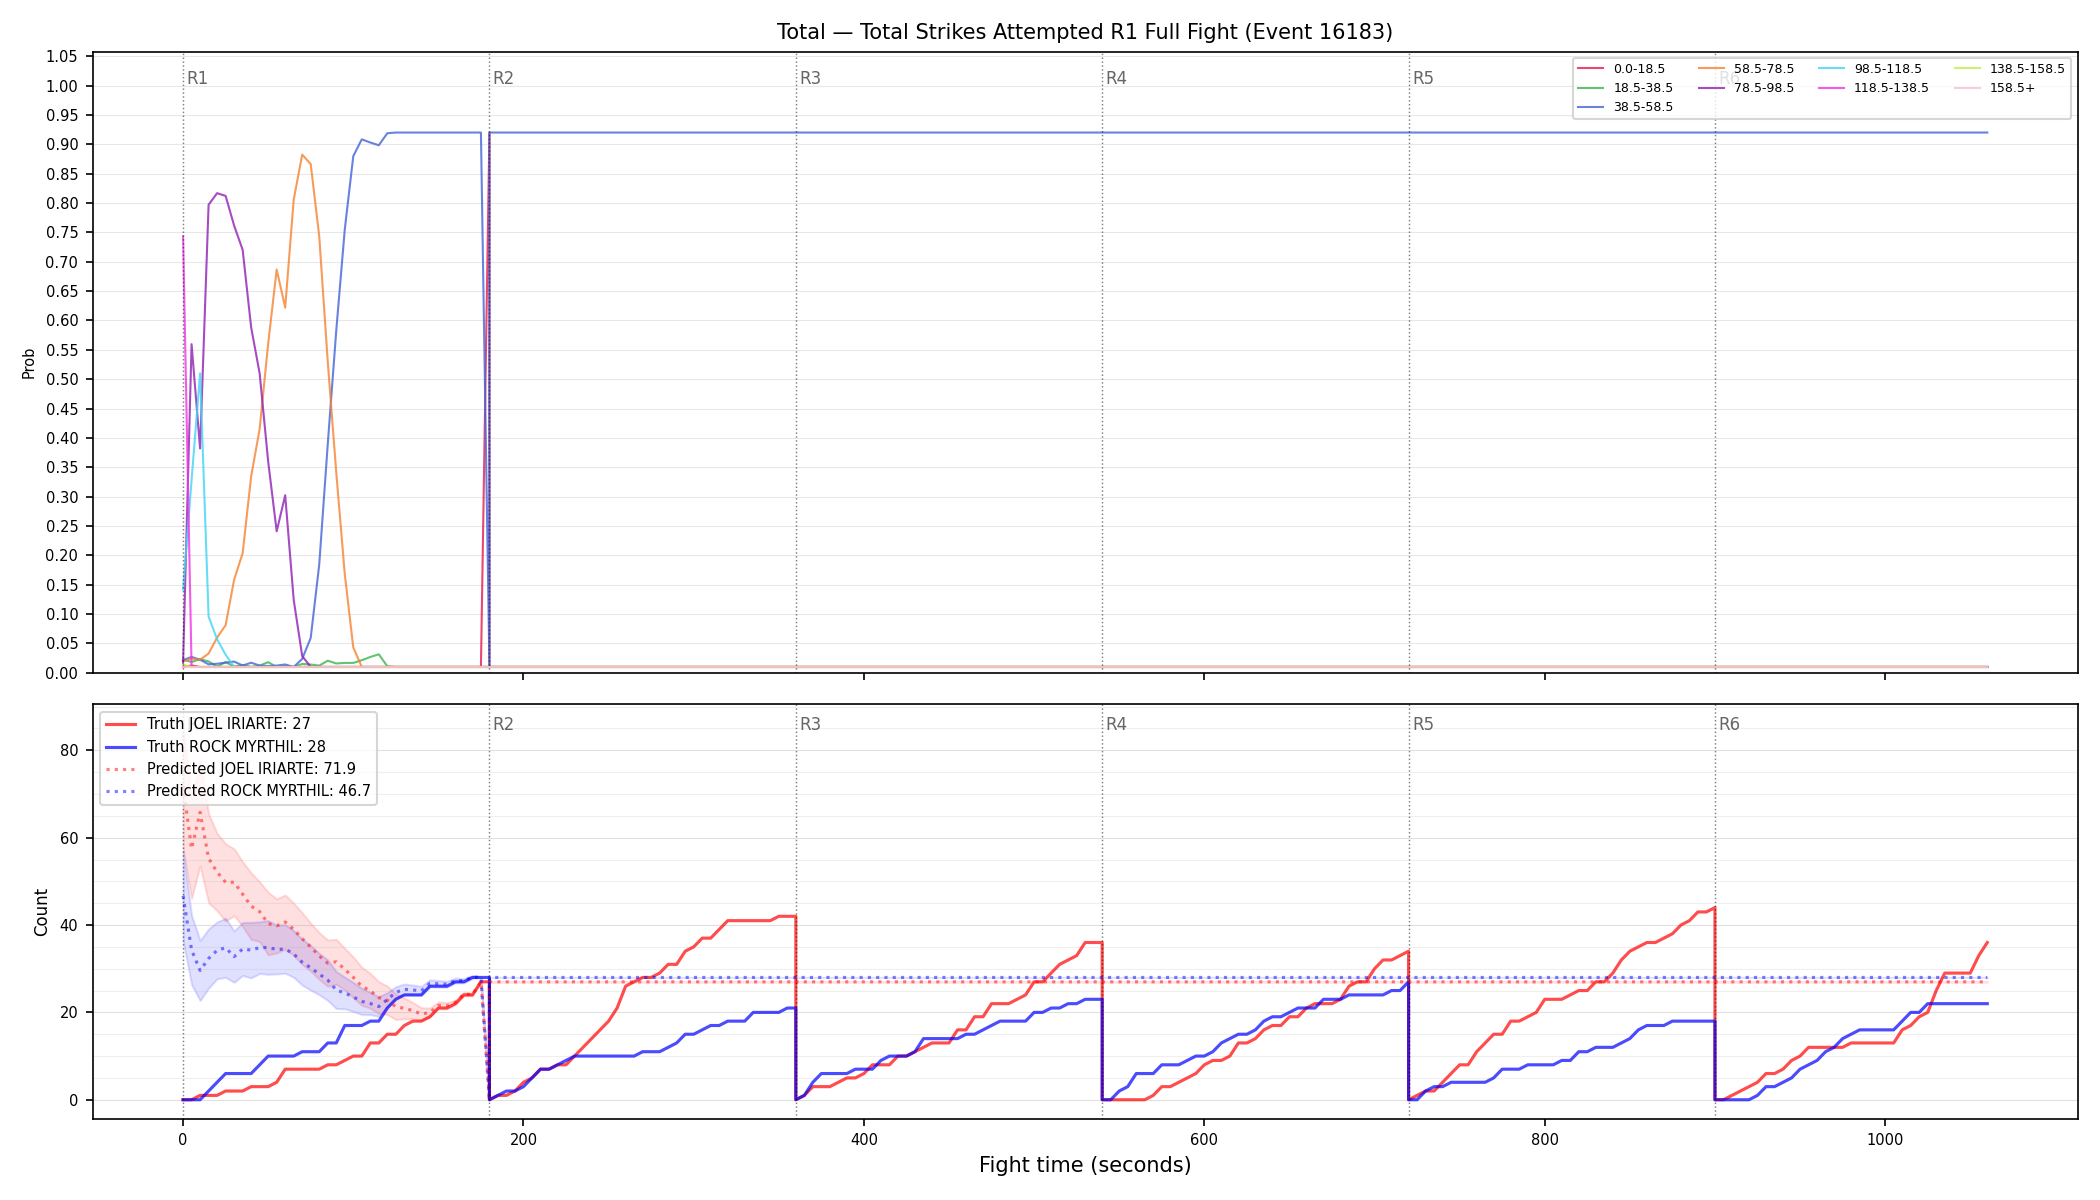Click the R1 label in top chart
2100x1200 pixels.
tap(198, 78)
